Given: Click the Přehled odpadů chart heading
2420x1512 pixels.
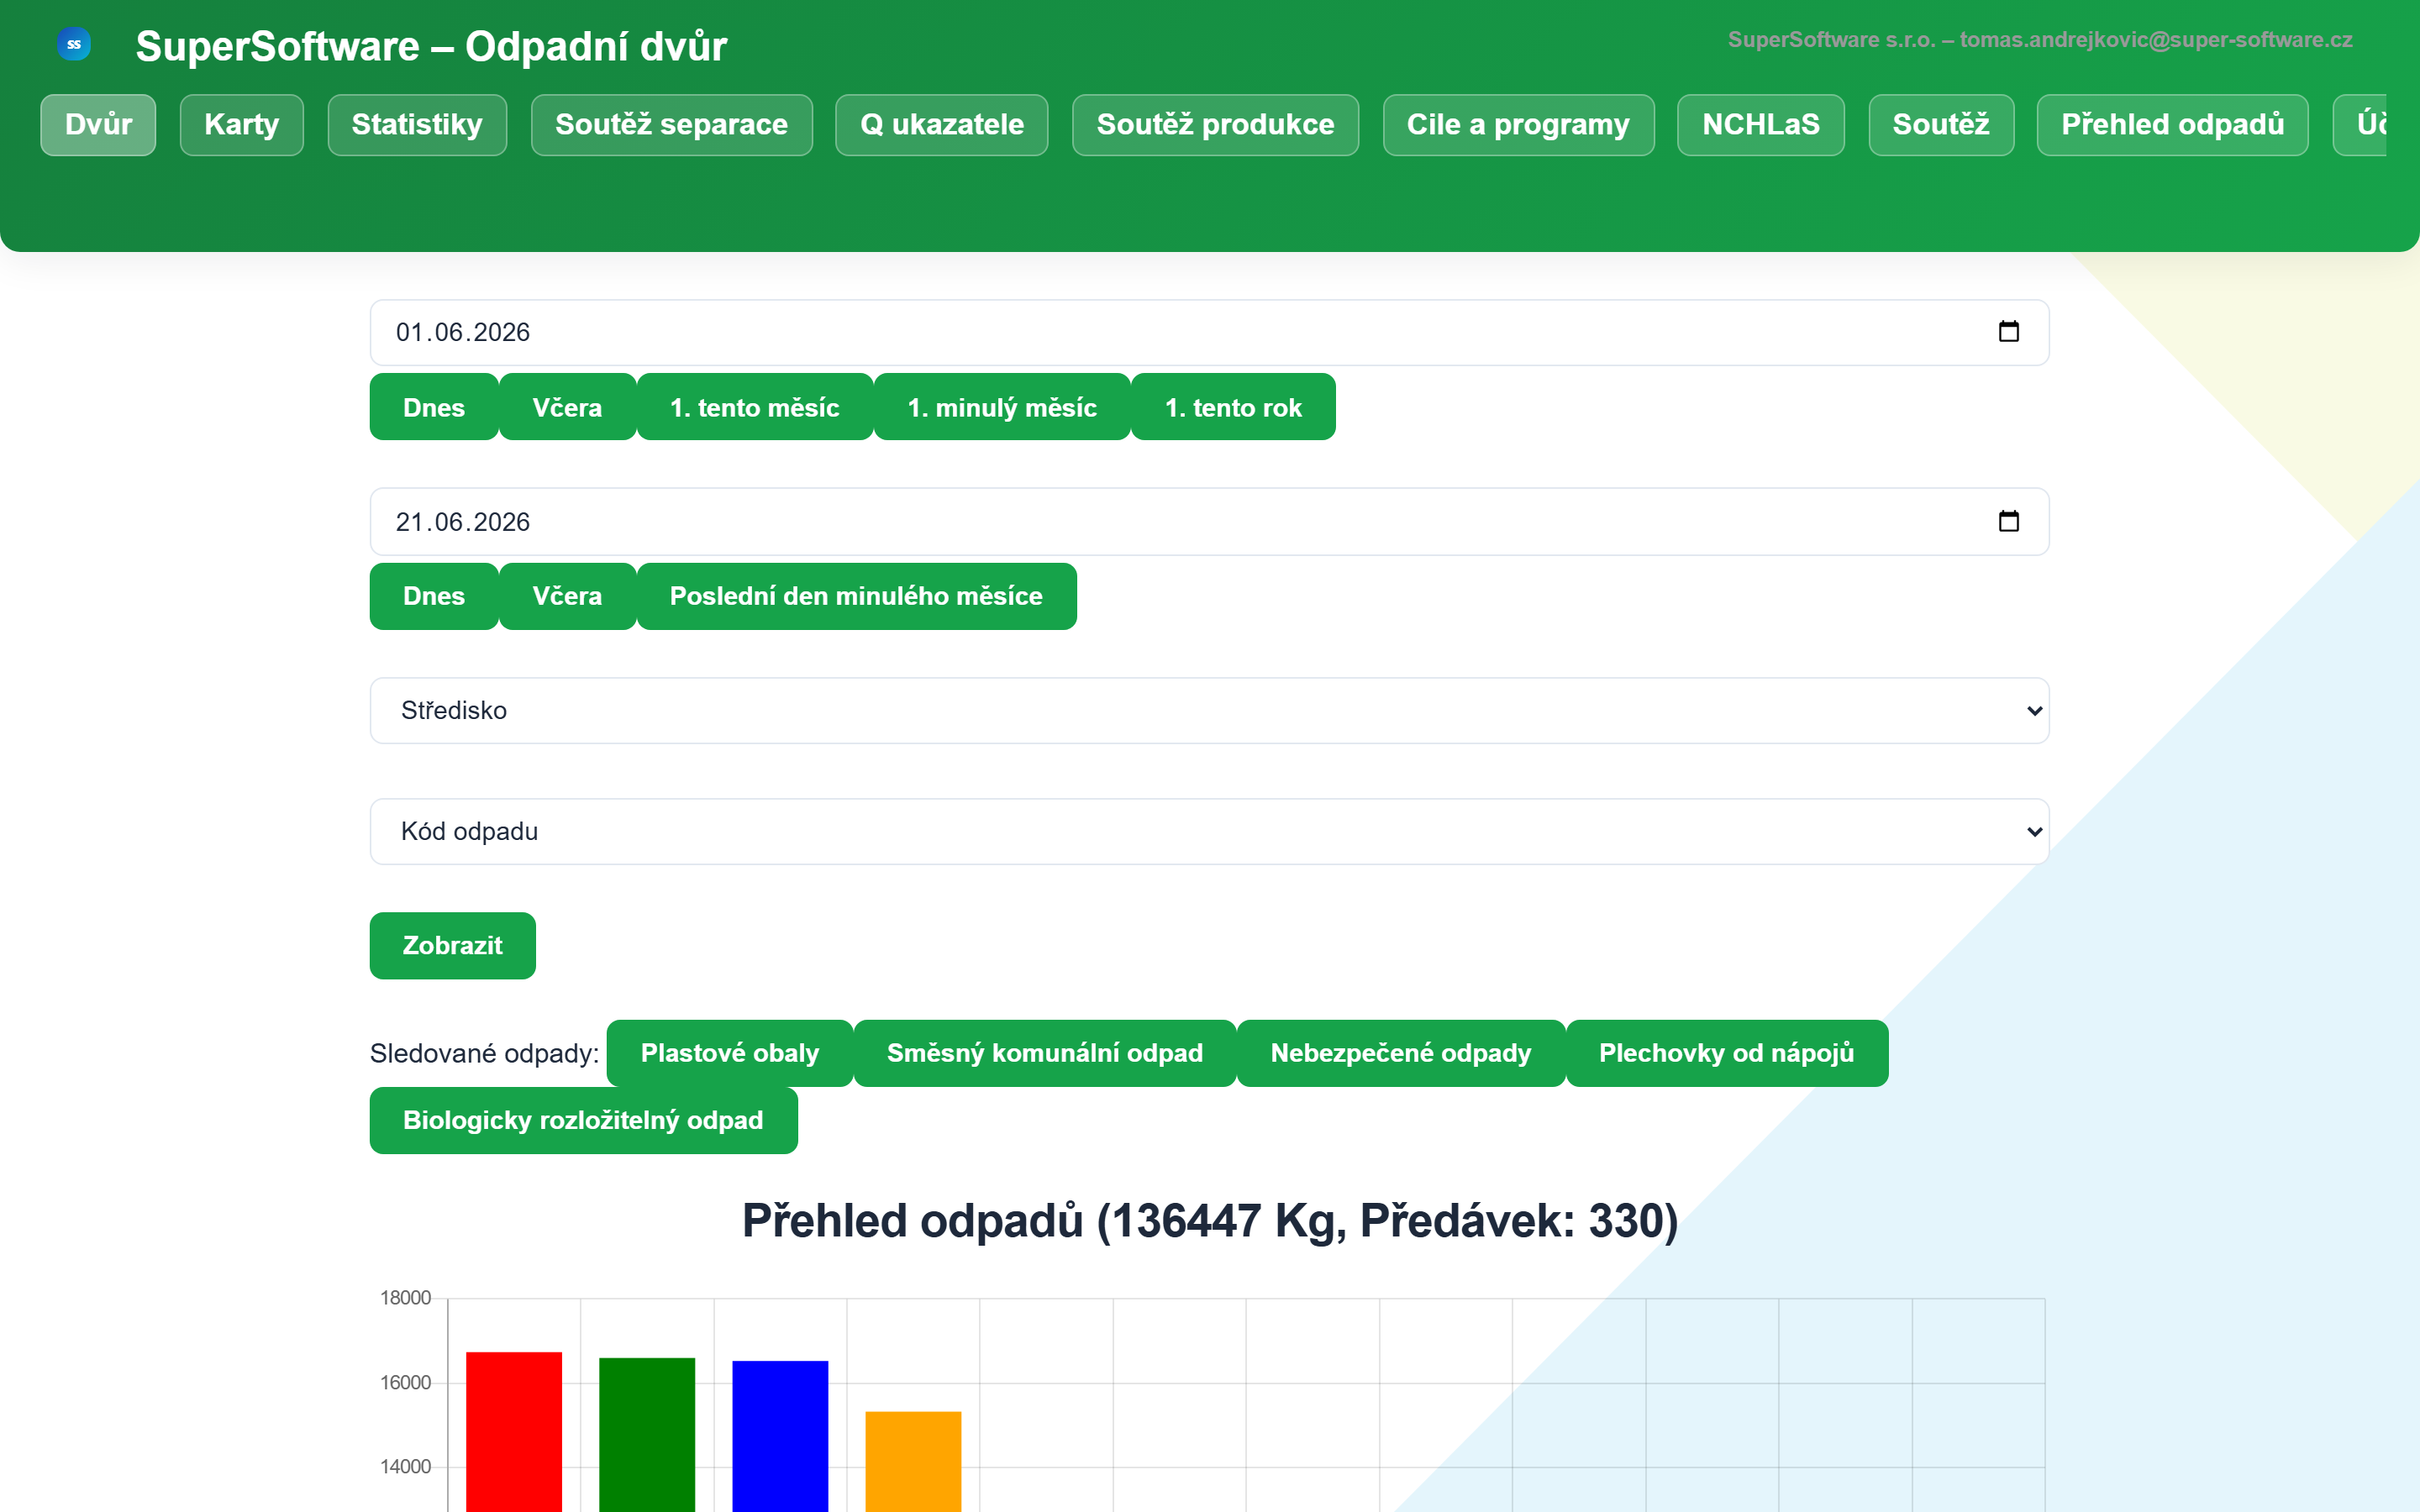Looking at the screenshot, I should pyautogui.click(x=1209, y=1220).
